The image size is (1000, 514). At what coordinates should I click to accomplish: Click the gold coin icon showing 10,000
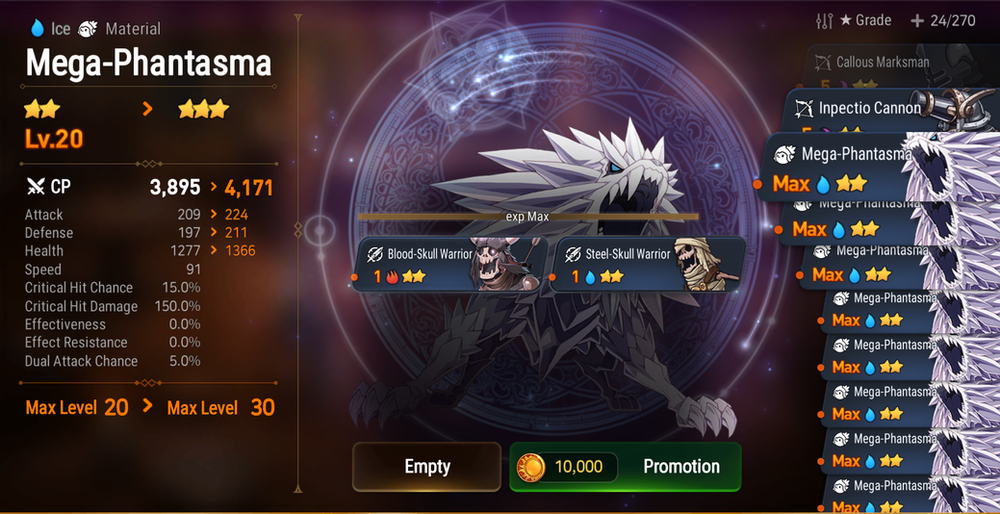531,467
